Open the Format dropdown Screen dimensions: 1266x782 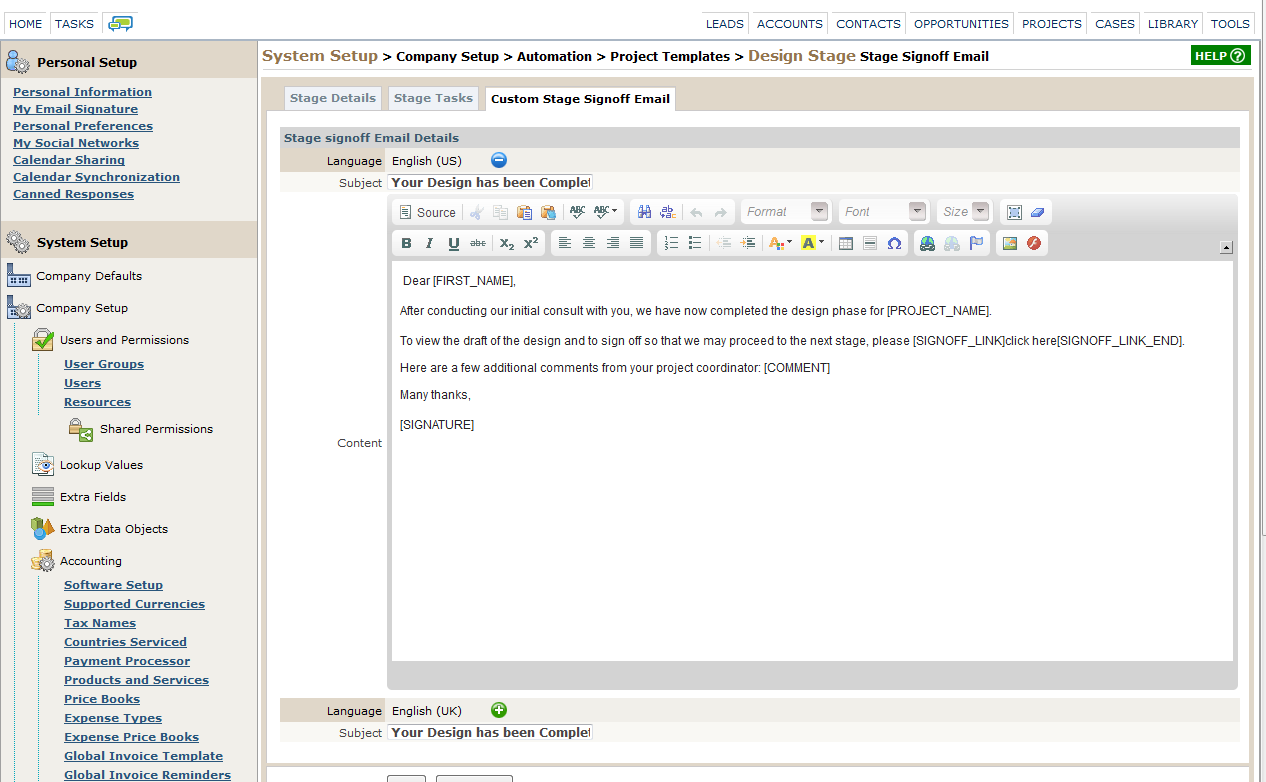coord(785,212)
